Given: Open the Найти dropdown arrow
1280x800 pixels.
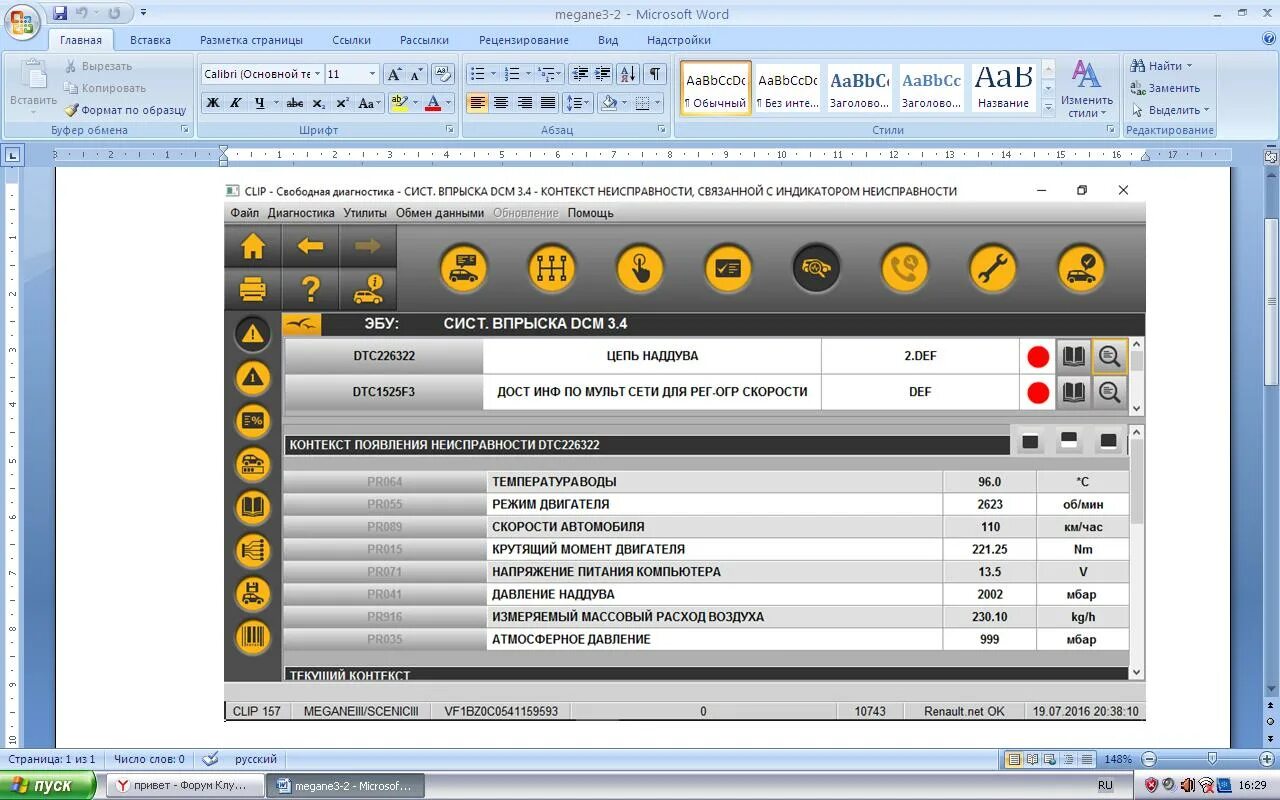Looking at the screenshot, I should coord(1189,66).
